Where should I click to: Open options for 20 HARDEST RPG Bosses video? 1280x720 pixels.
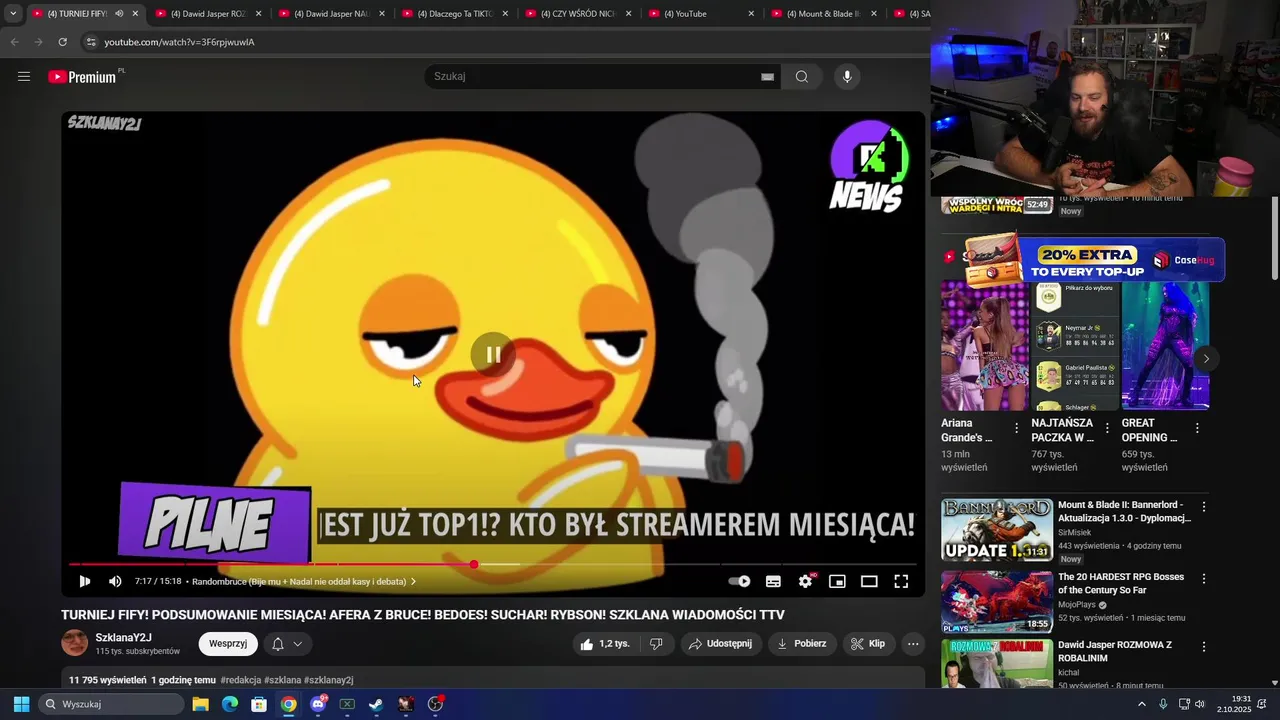(x=1204, y=579)
